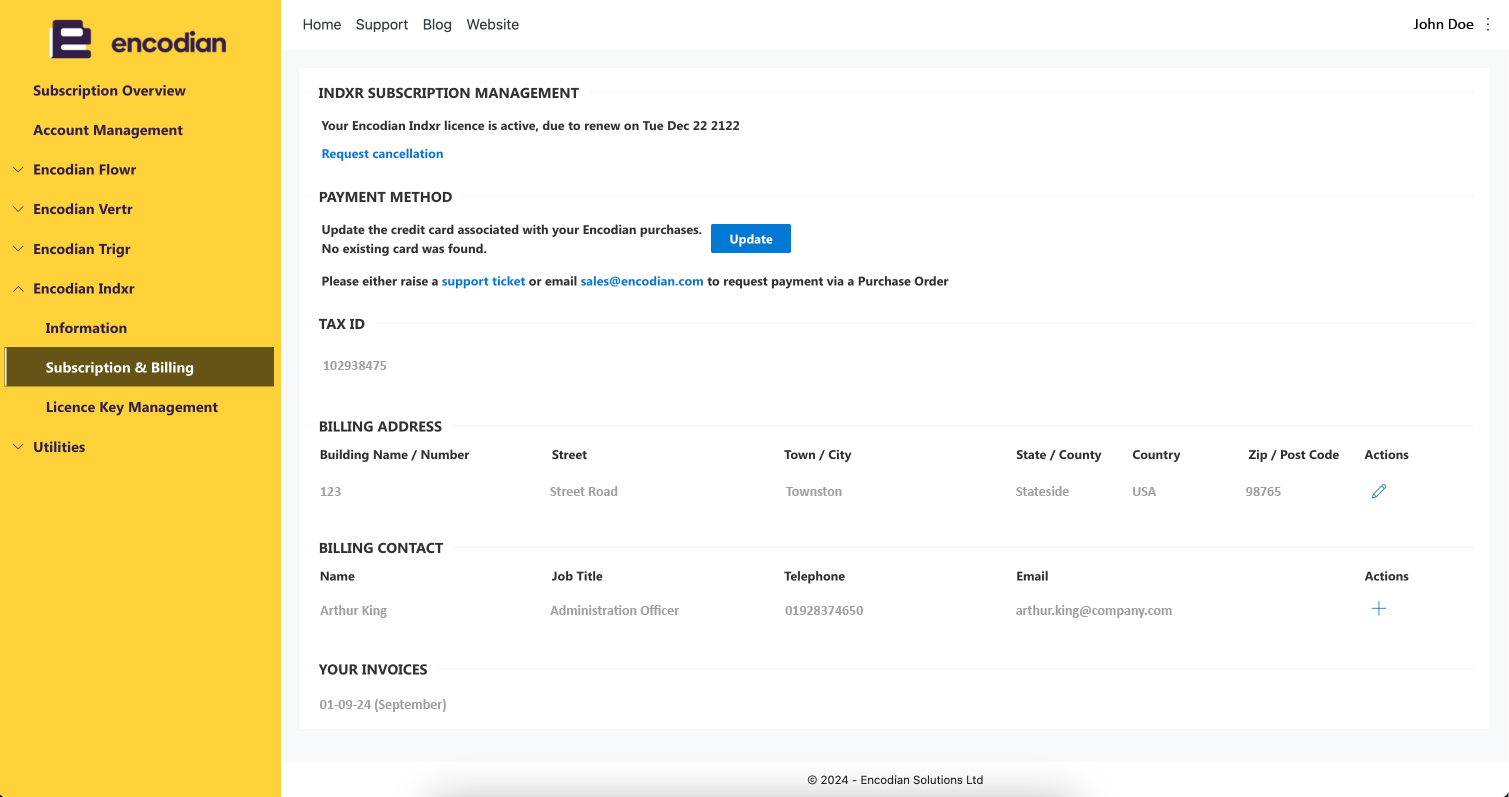Image resolution: width=1509 pixels, height=797 pixels.
Task: Edit billing address with pencil icon
Action: click(x=1379, y=491)
